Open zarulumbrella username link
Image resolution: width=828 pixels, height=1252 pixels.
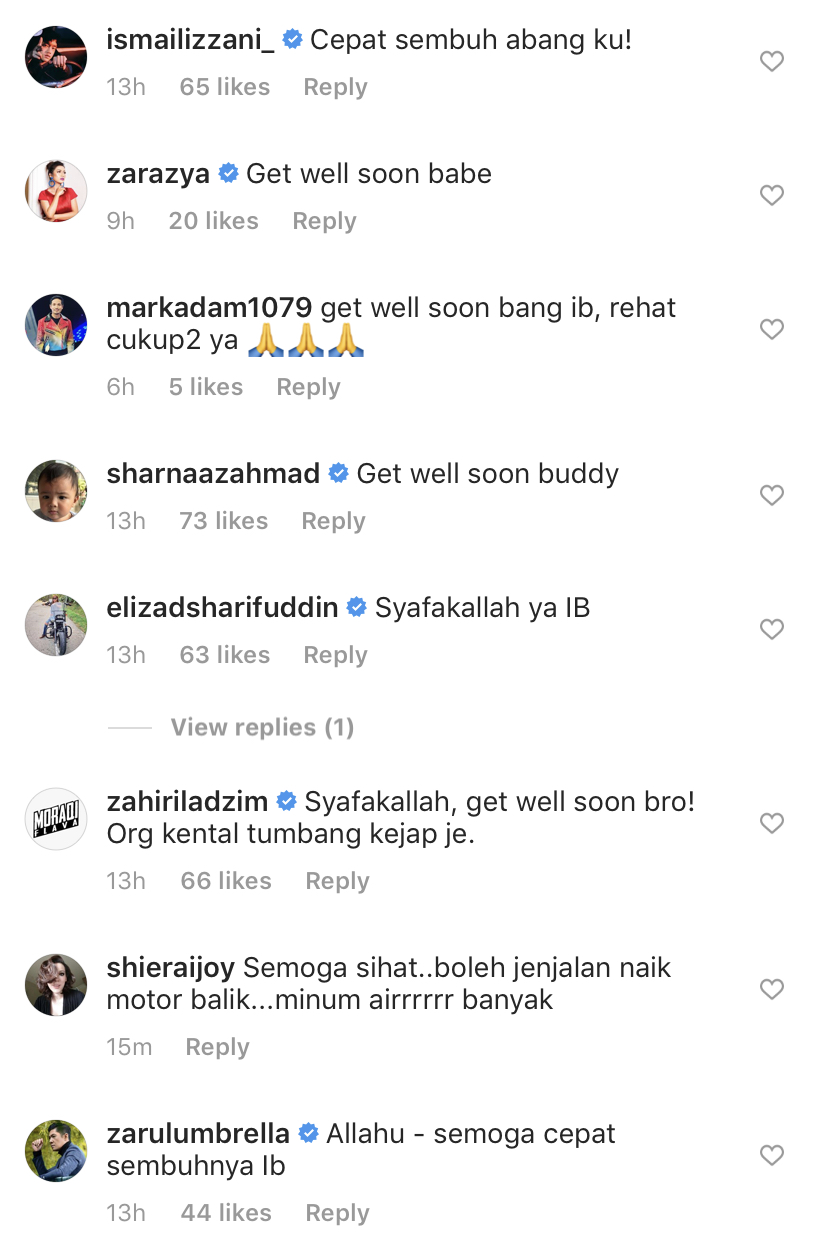[x=198, y=1134]
